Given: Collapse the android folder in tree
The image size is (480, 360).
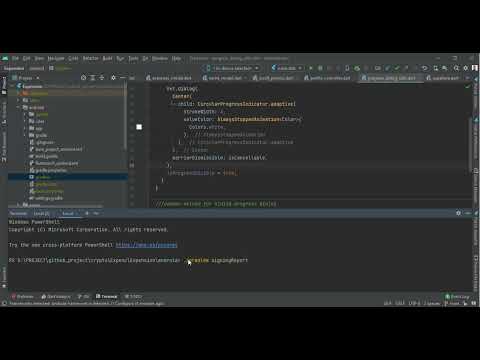Looking at the screenshot, I should [x=18, y=107].
